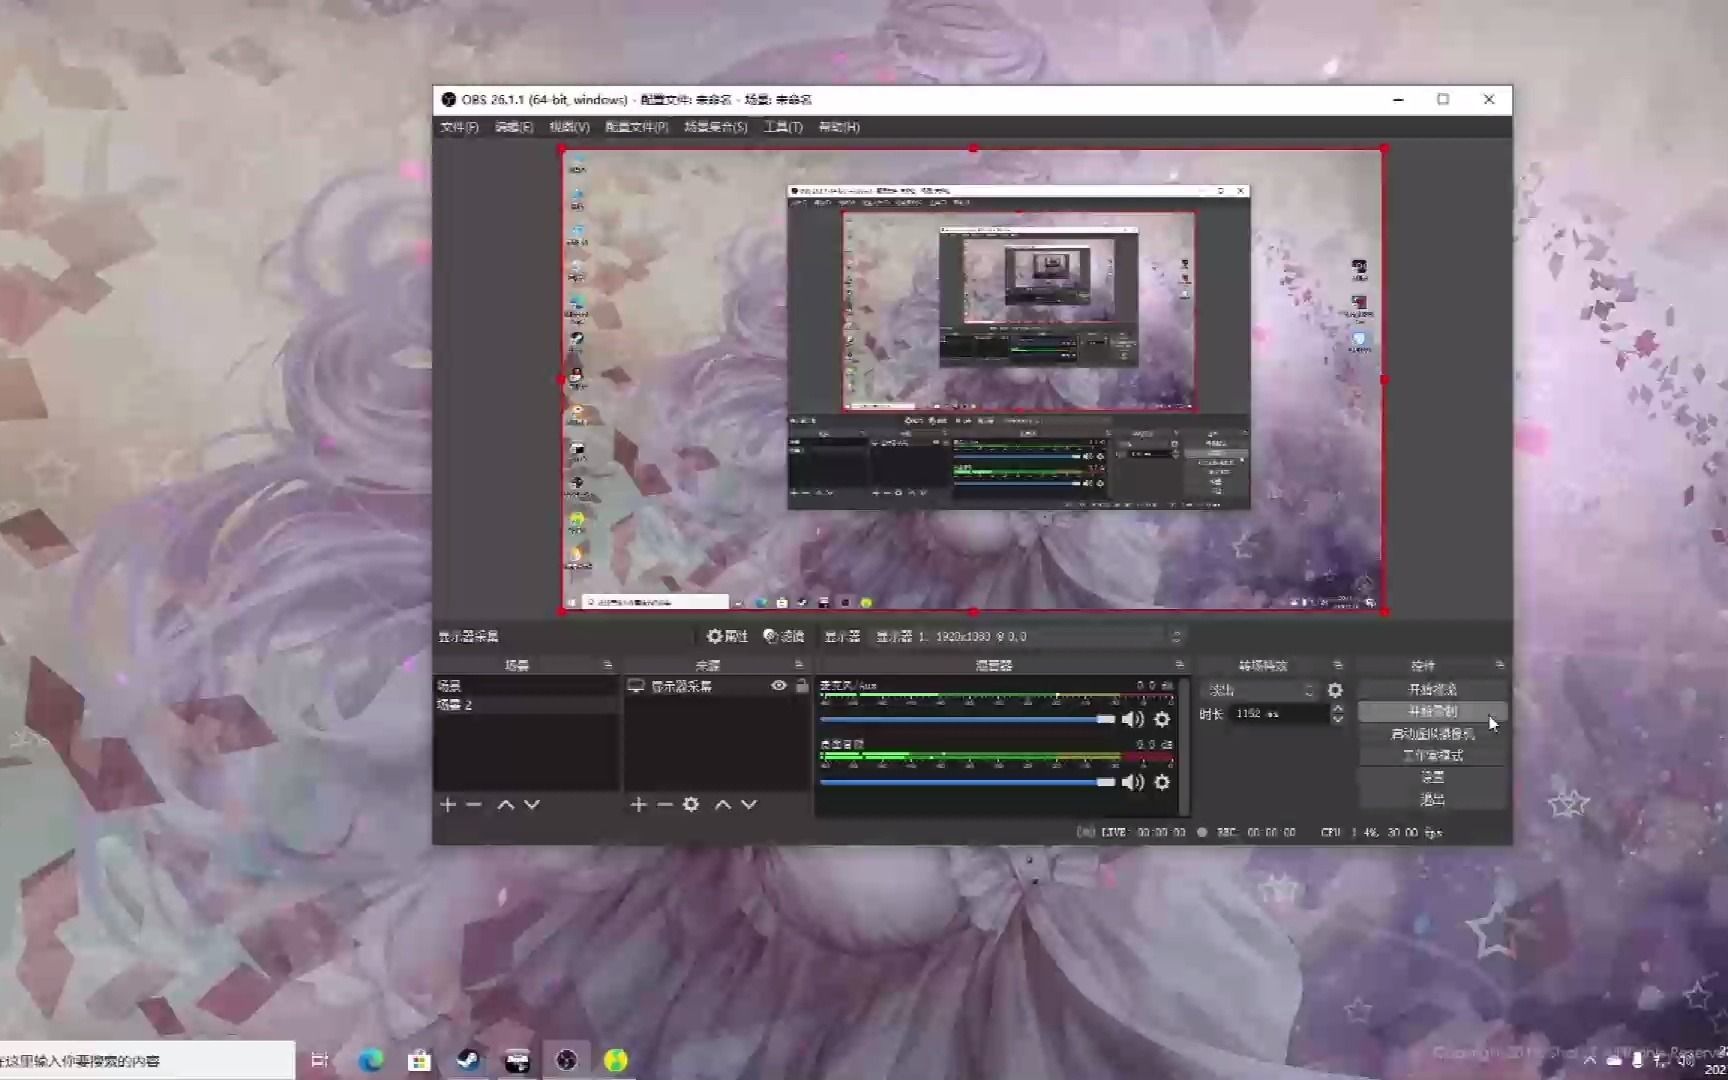Select the first scene 场景 in Scenes list

click(x=526, y=686)
